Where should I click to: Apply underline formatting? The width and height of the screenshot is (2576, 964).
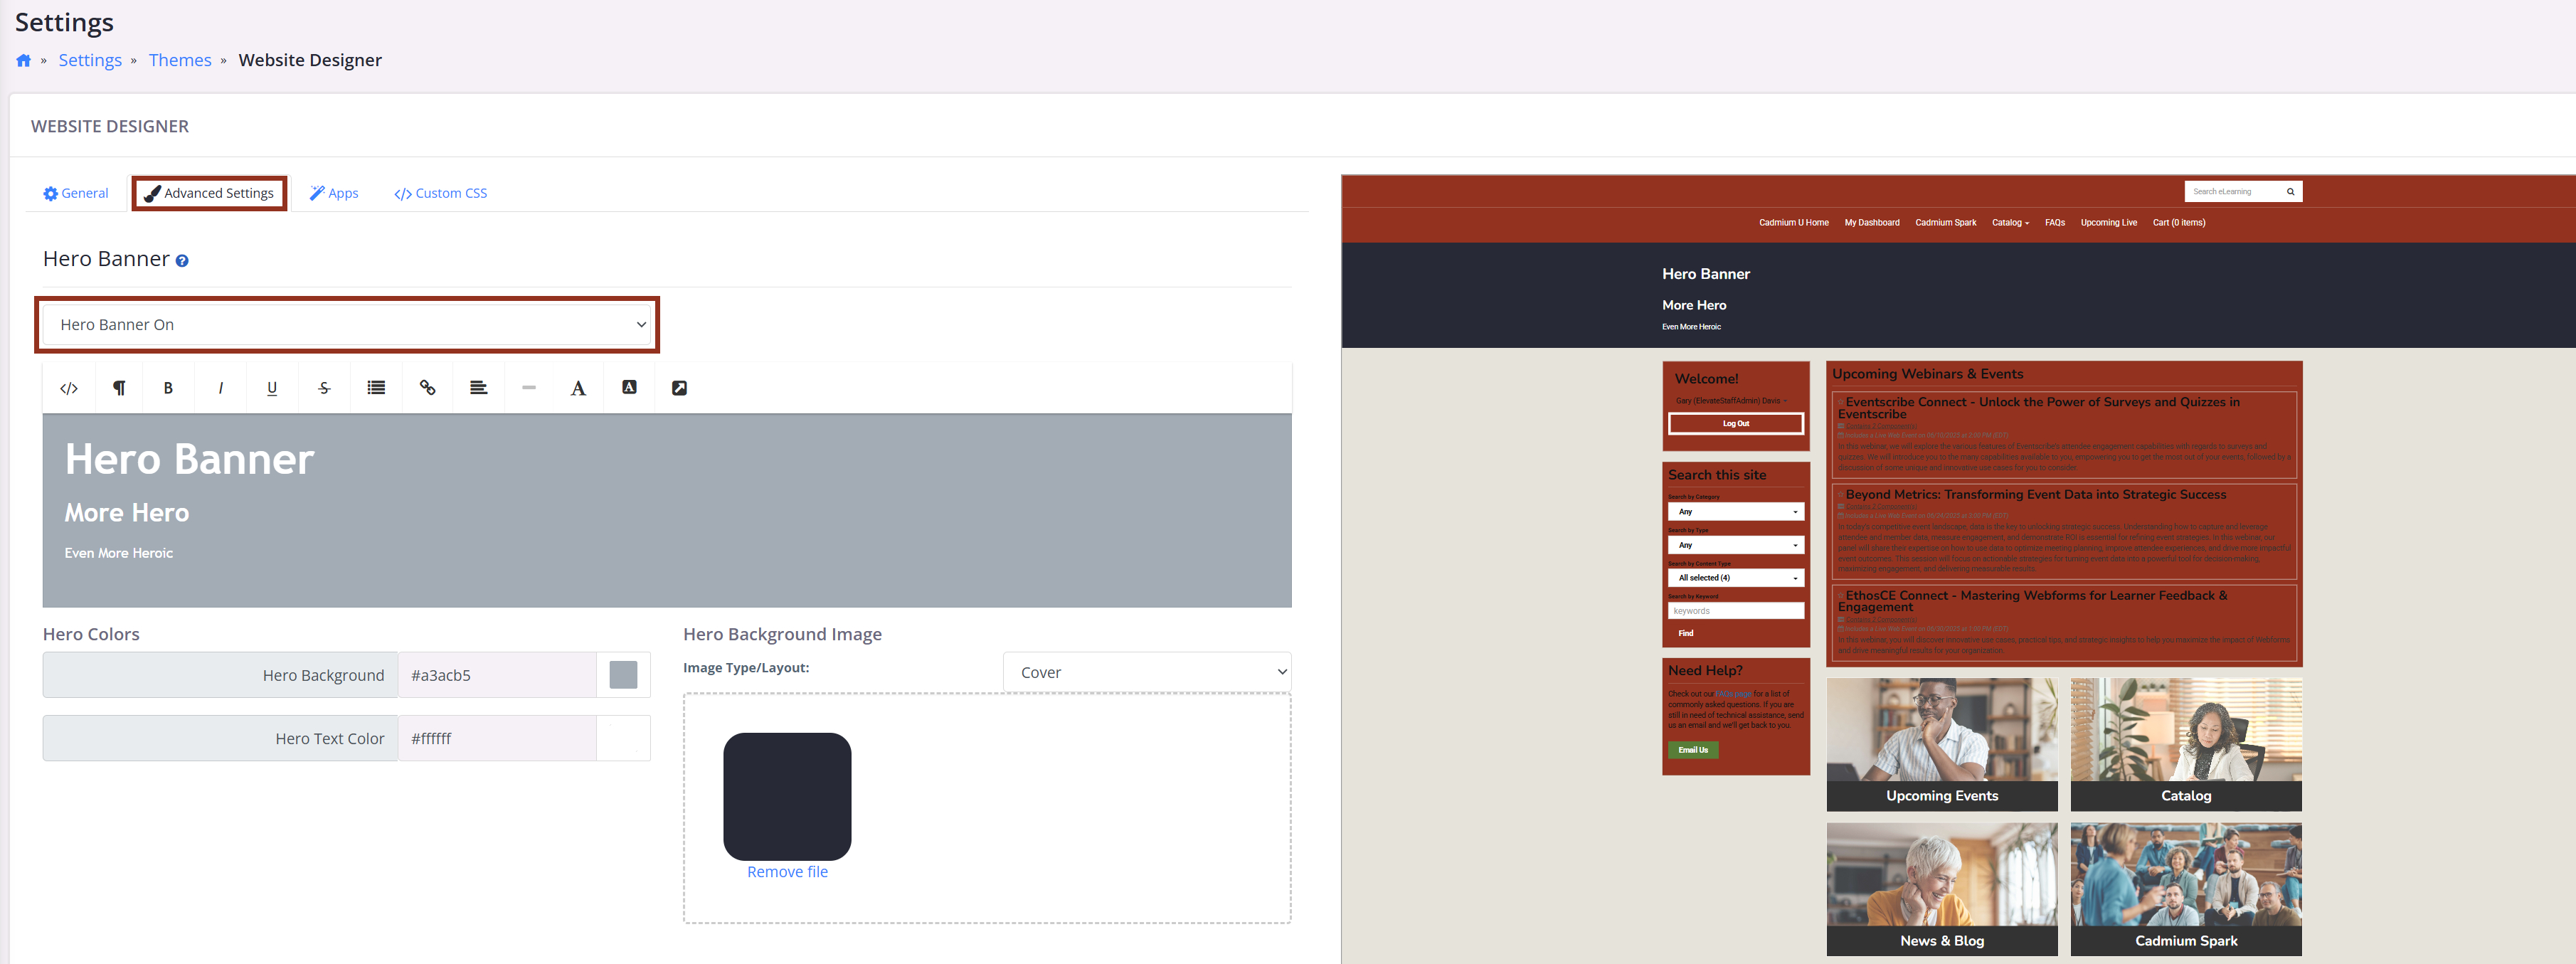(x=272, y=388)
